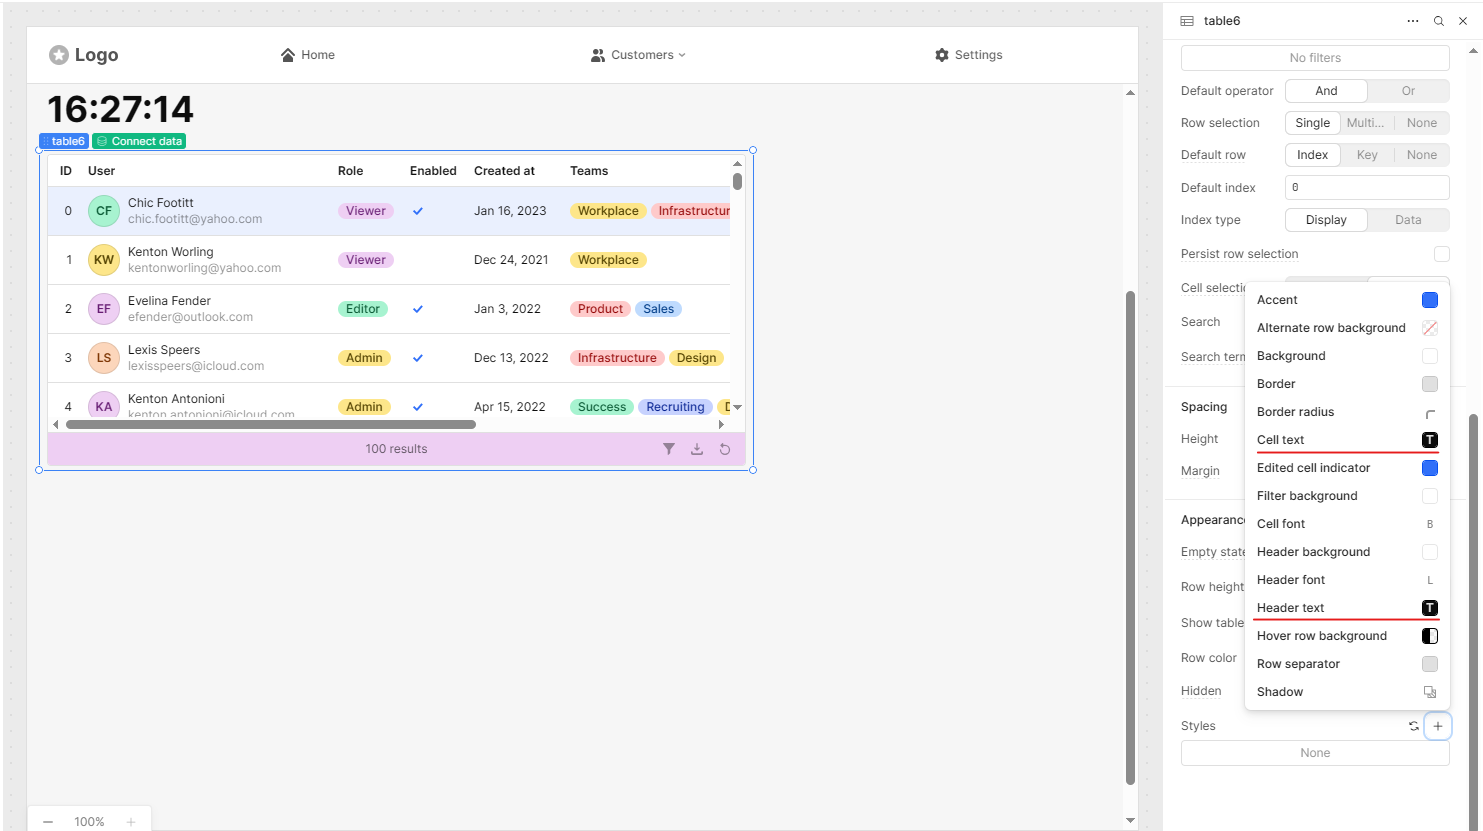This screenshot has width=1483, height=831.
Task: Set Index type to Data
Action: pos(1408,220)
